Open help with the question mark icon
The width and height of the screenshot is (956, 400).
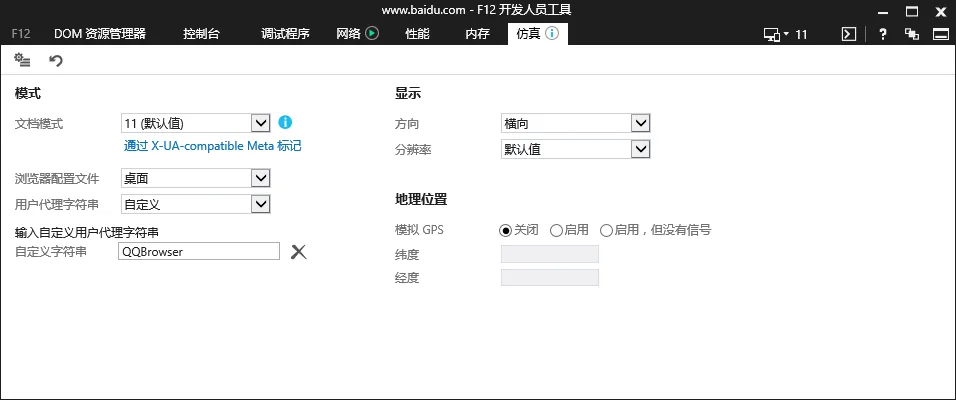(x=882, y=34)
